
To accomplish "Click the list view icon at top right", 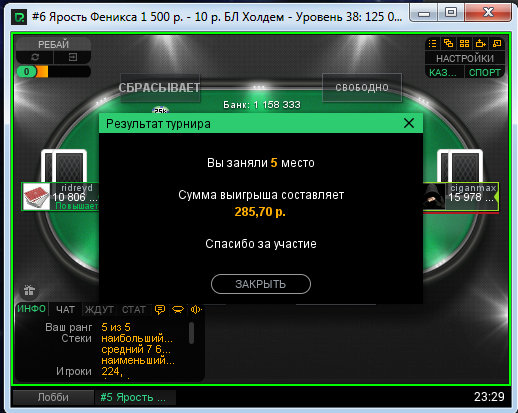I will [432, 44].
